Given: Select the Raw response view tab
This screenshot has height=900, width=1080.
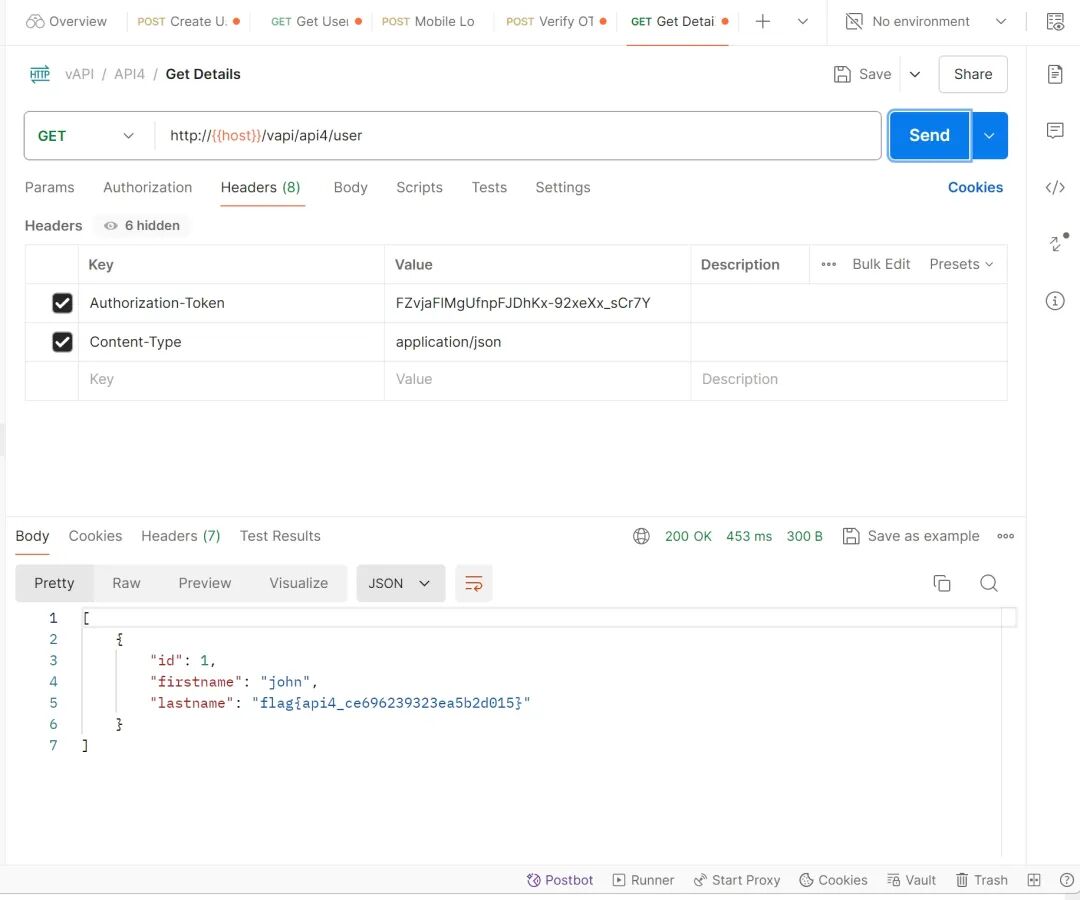Looking at the screenshot, I should [x=126, y=583].
